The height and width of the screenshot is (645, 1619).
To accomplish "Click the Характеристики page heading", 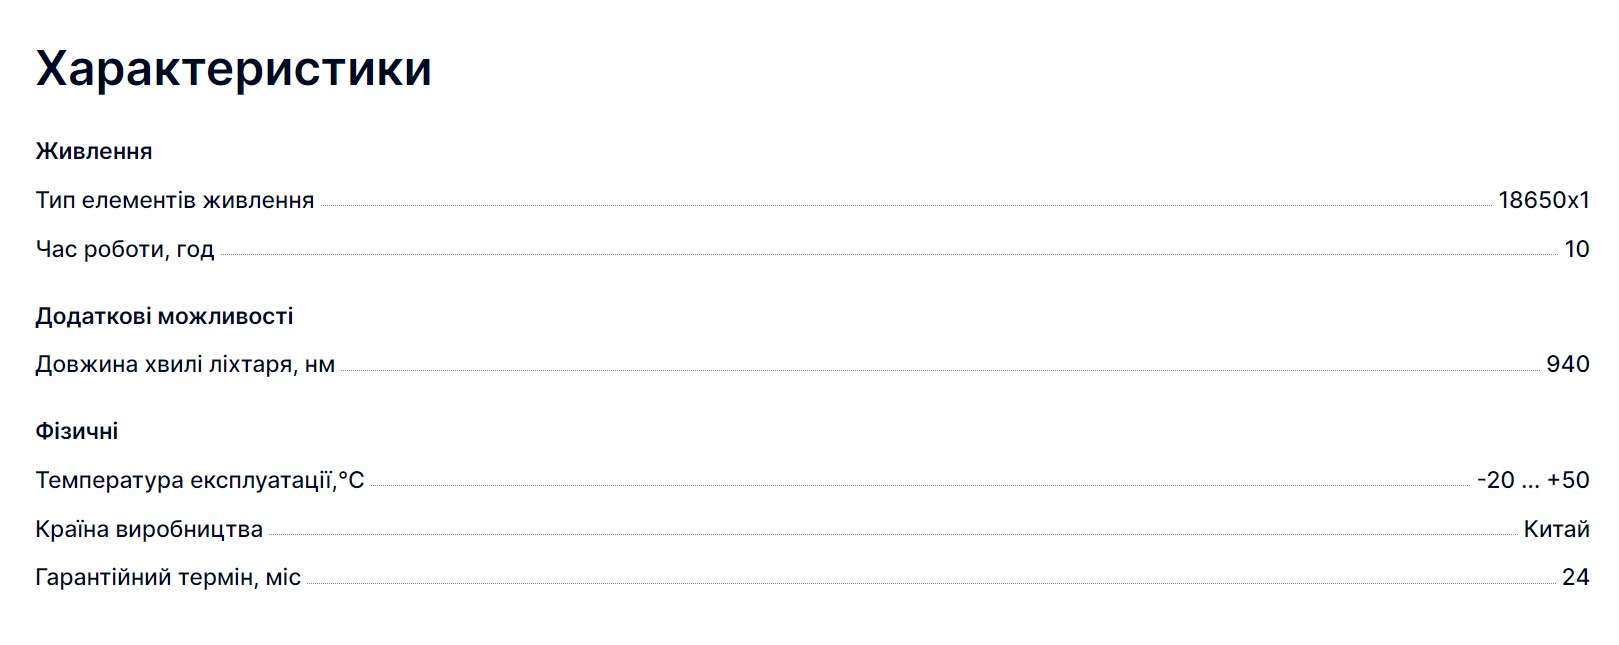I will (233, 69).
